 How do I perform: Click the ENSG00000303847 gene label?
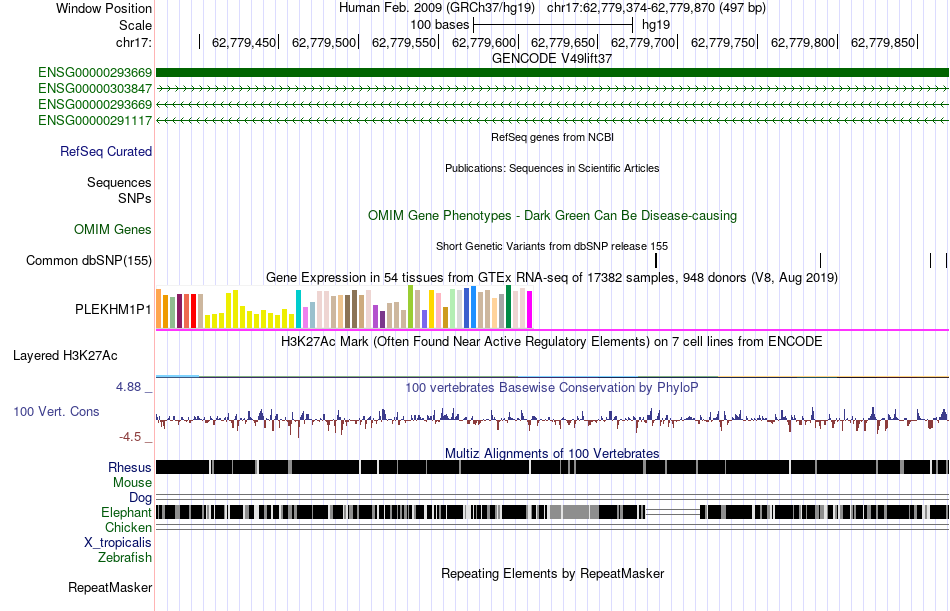[x=95, y=89]
